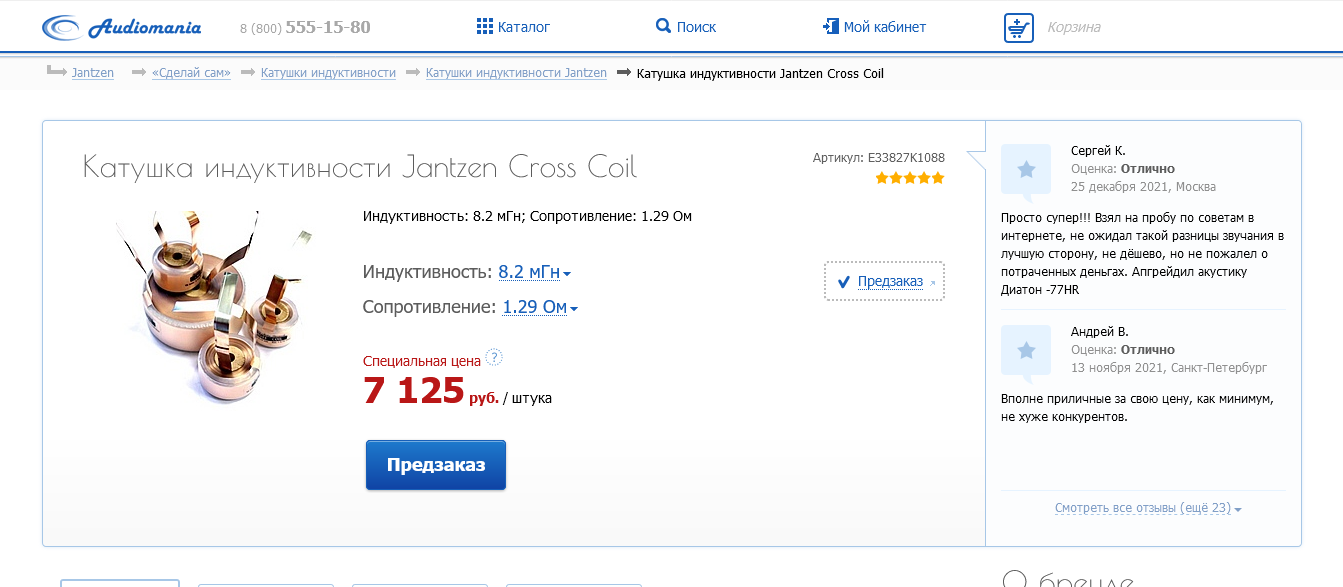This screenshot has height=587, width=1343.
Task: Select the Артикул: E33827K1088 text
Action: (878, 157)
